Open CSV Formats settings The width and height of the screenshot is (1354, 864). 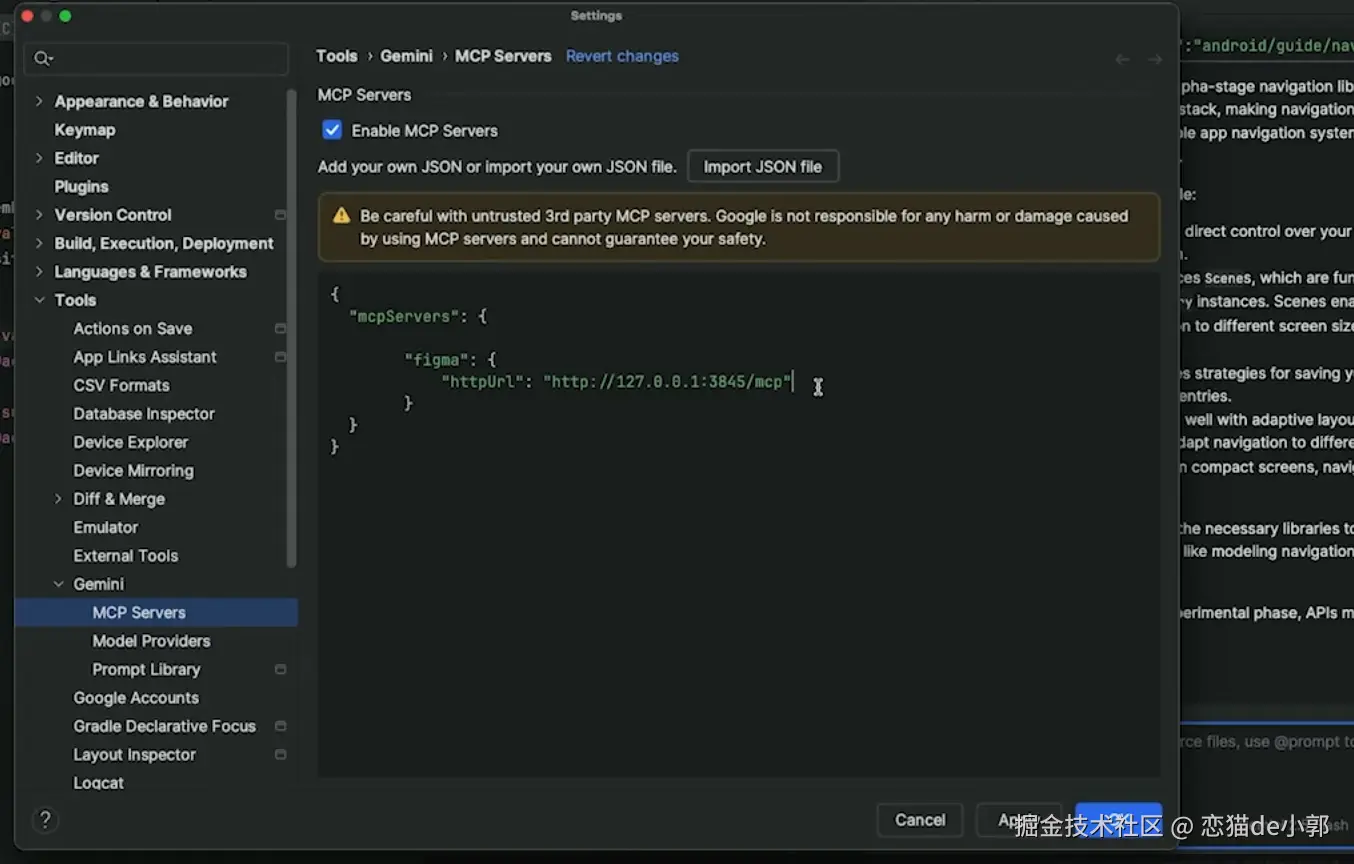121,386
